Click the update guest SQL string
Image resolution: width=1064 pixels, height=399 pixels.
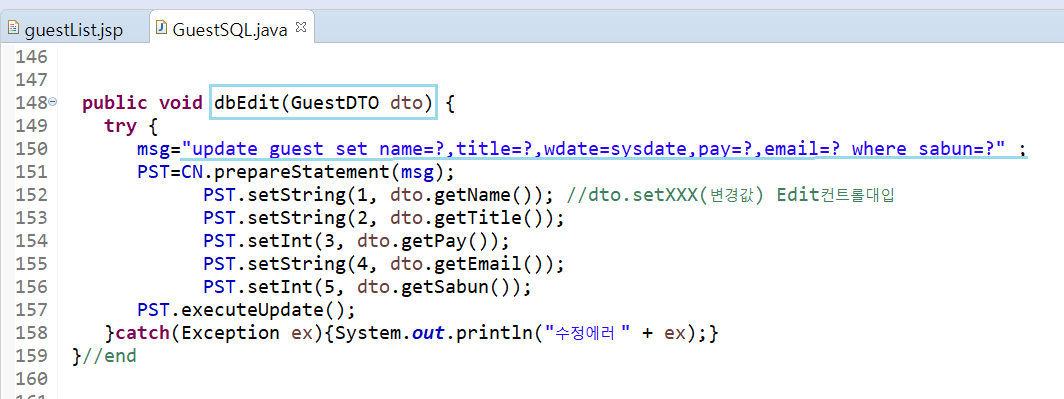point(593,149)
